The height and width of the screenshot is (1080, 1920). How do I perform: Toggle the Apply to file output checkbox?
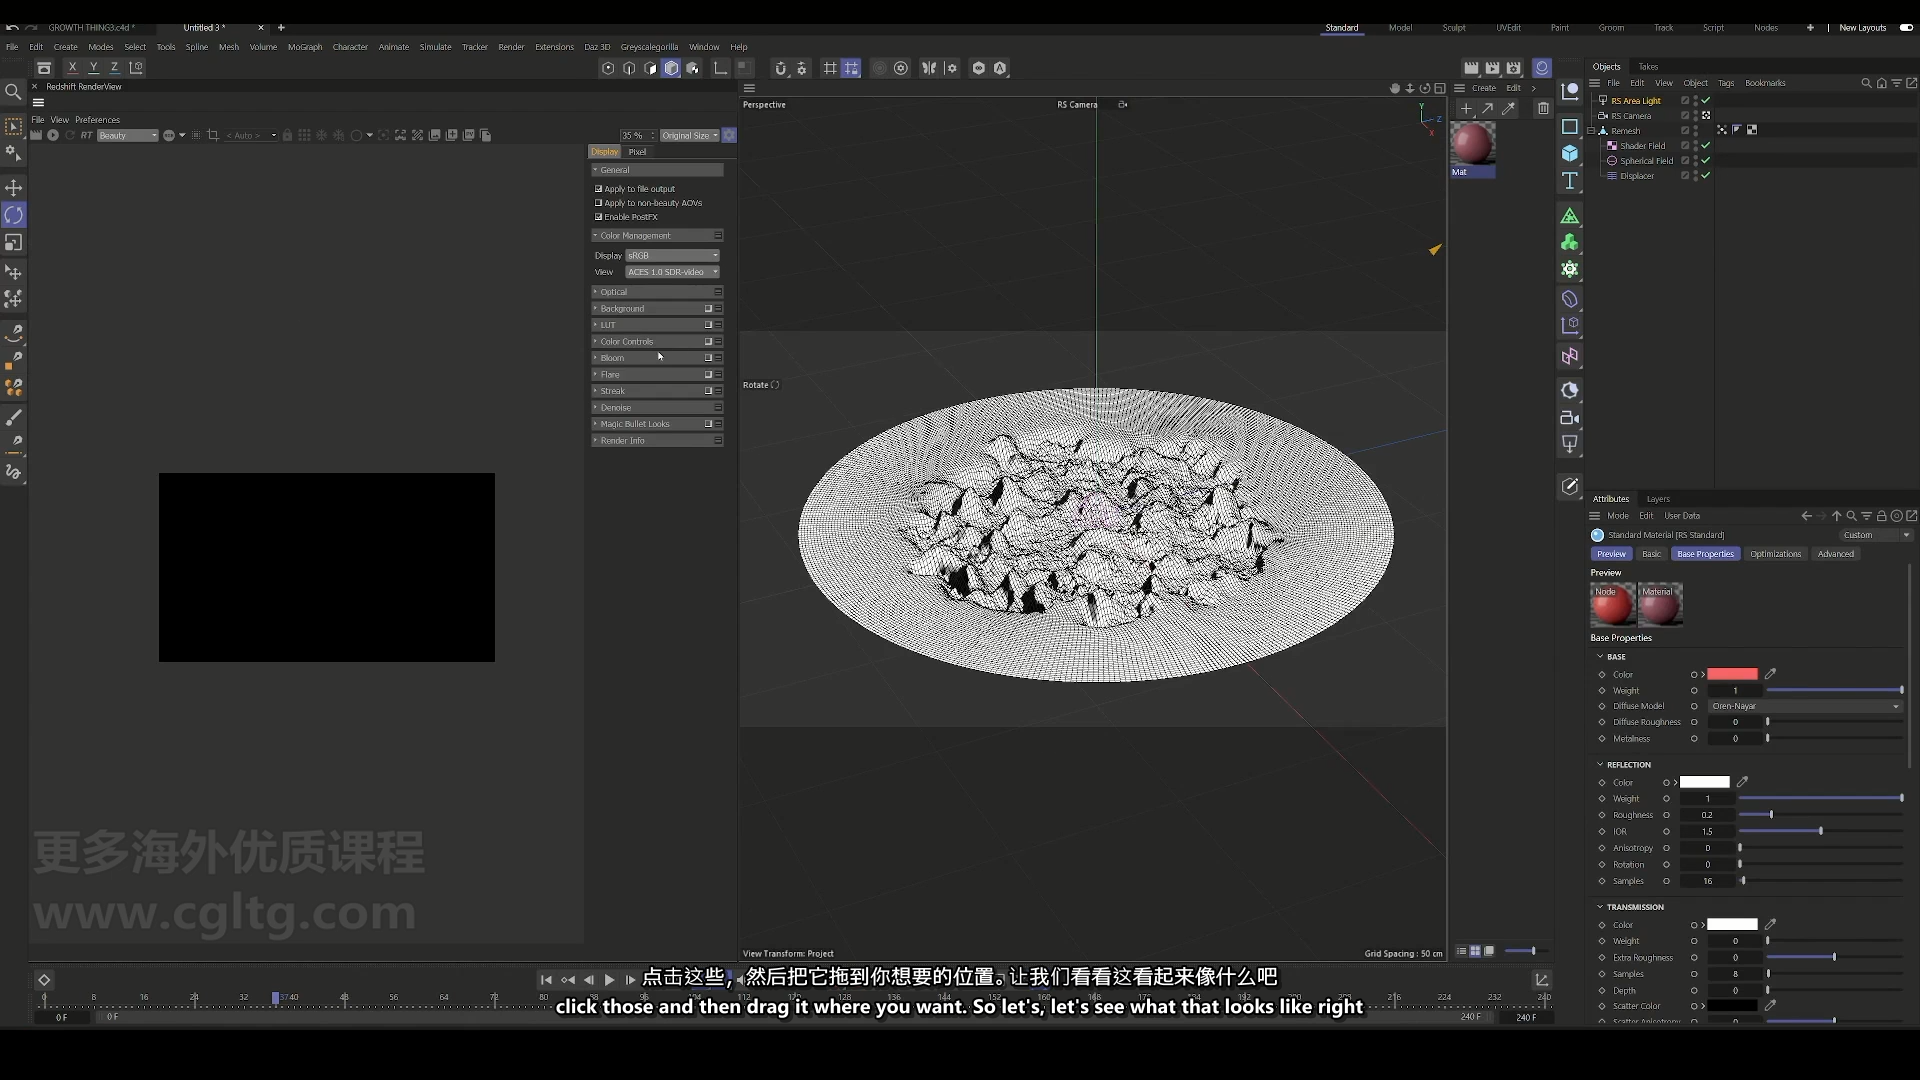[x=599, y=188]
